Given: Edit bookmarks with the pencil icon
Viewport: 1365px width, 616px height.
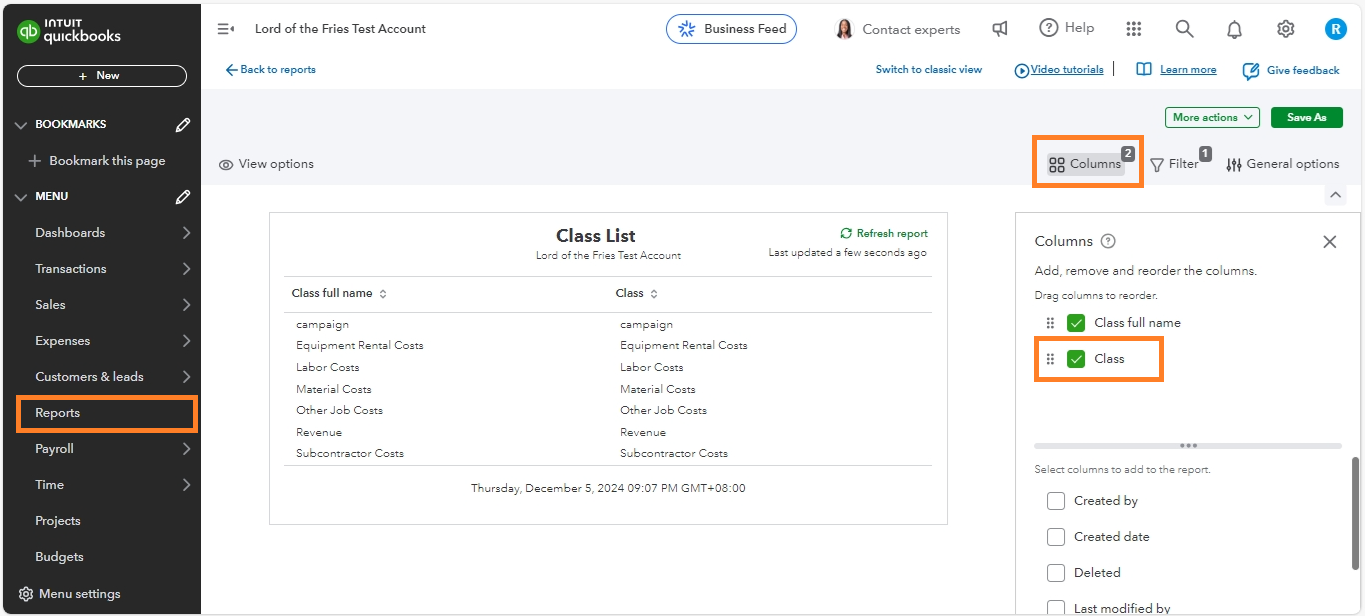Looking at the screenshot, I should (x=183, y=125).
